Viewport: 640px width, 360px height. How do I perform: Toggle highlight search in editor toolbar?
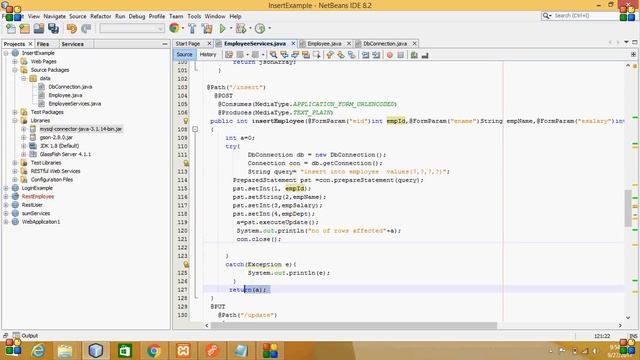(x=306, y=55)
